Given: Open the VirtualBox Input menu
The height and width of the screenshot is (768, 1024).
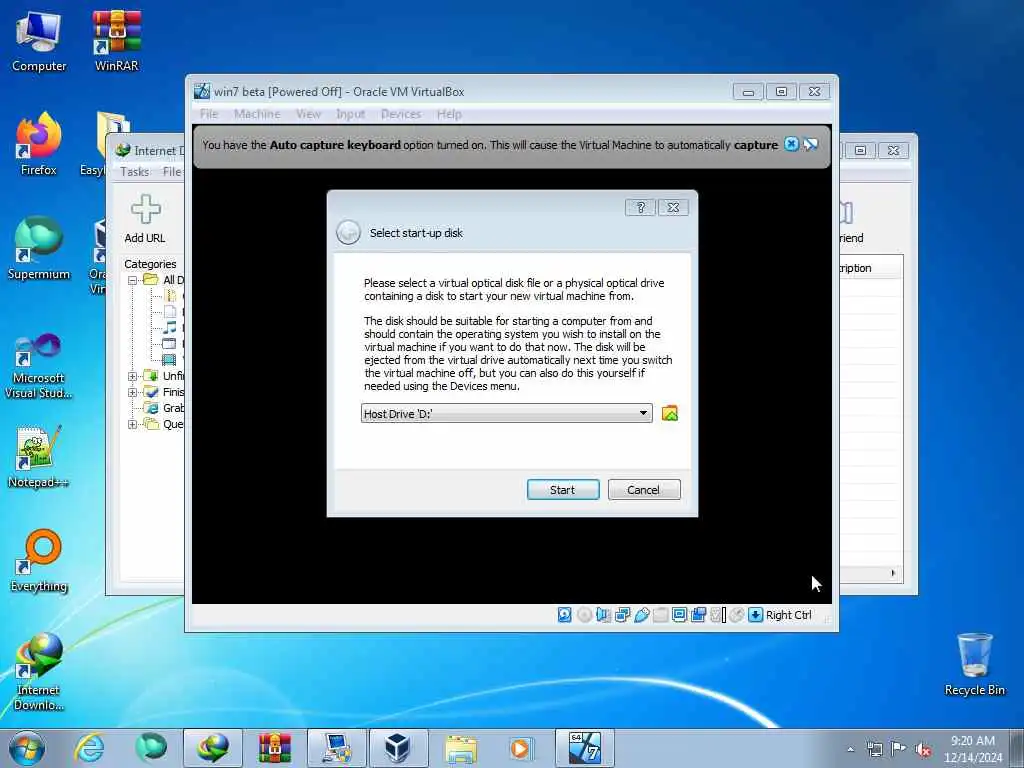Looking at the screenshot, I should pos(350,114).
